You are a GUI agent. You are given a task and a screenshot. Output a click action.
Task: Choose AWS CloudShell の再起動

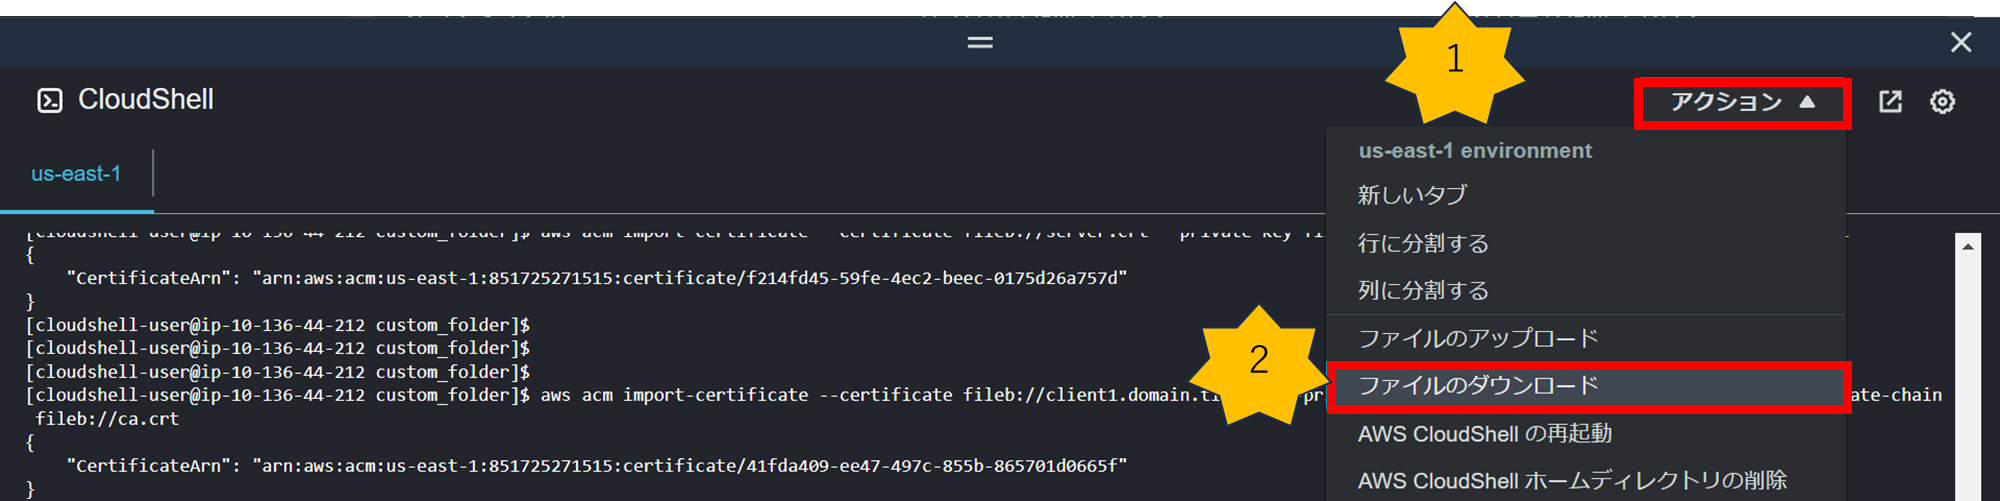(1585, 433)
